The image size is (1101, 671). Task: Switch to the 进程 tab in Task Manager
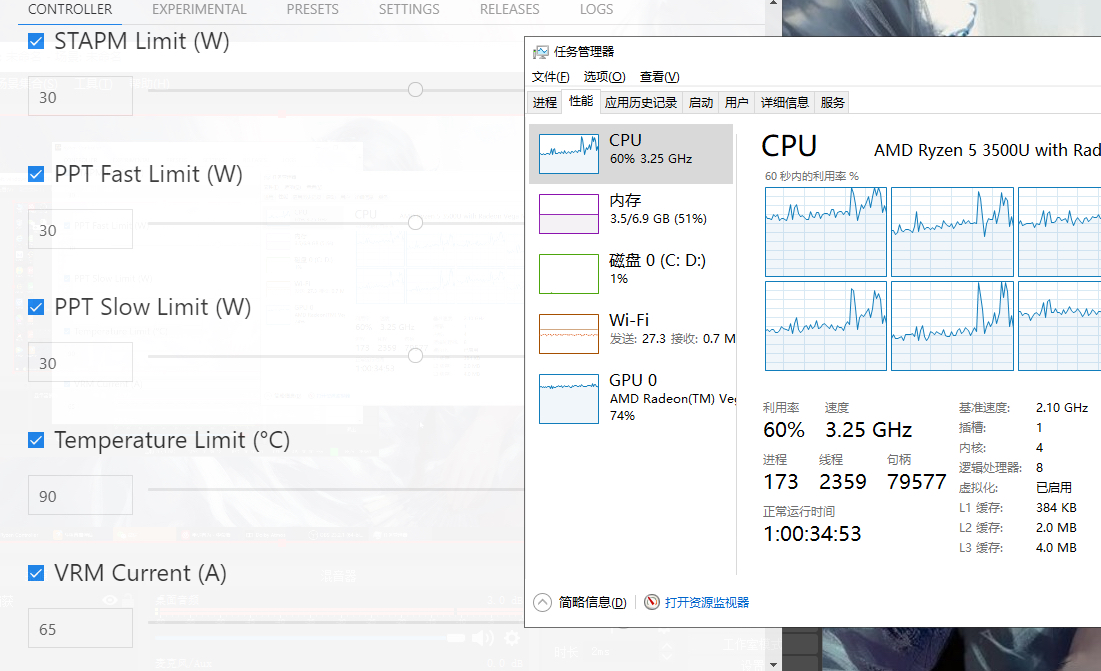(x=545, y=102)
